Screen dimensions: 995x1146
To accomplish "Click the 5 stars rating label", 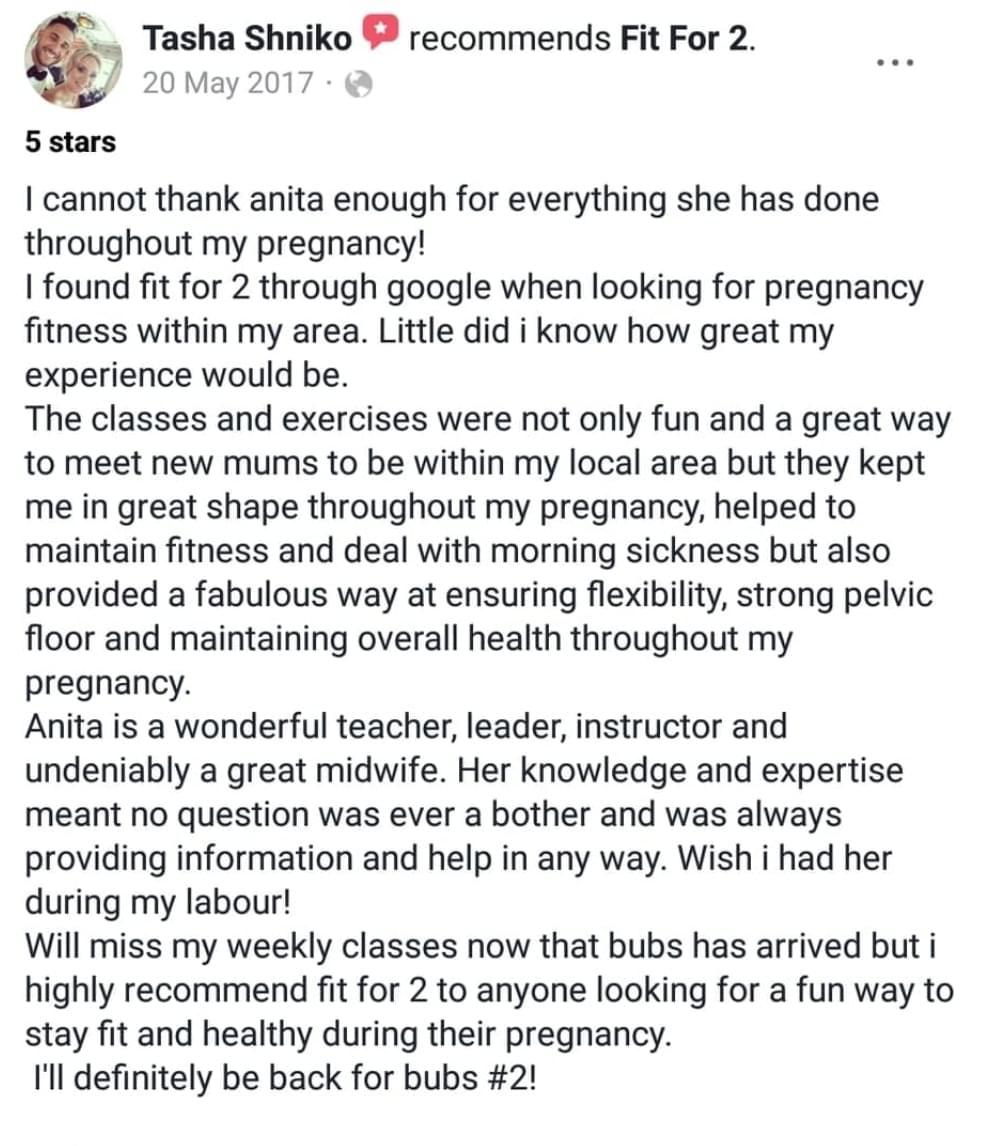I will 70,142.
